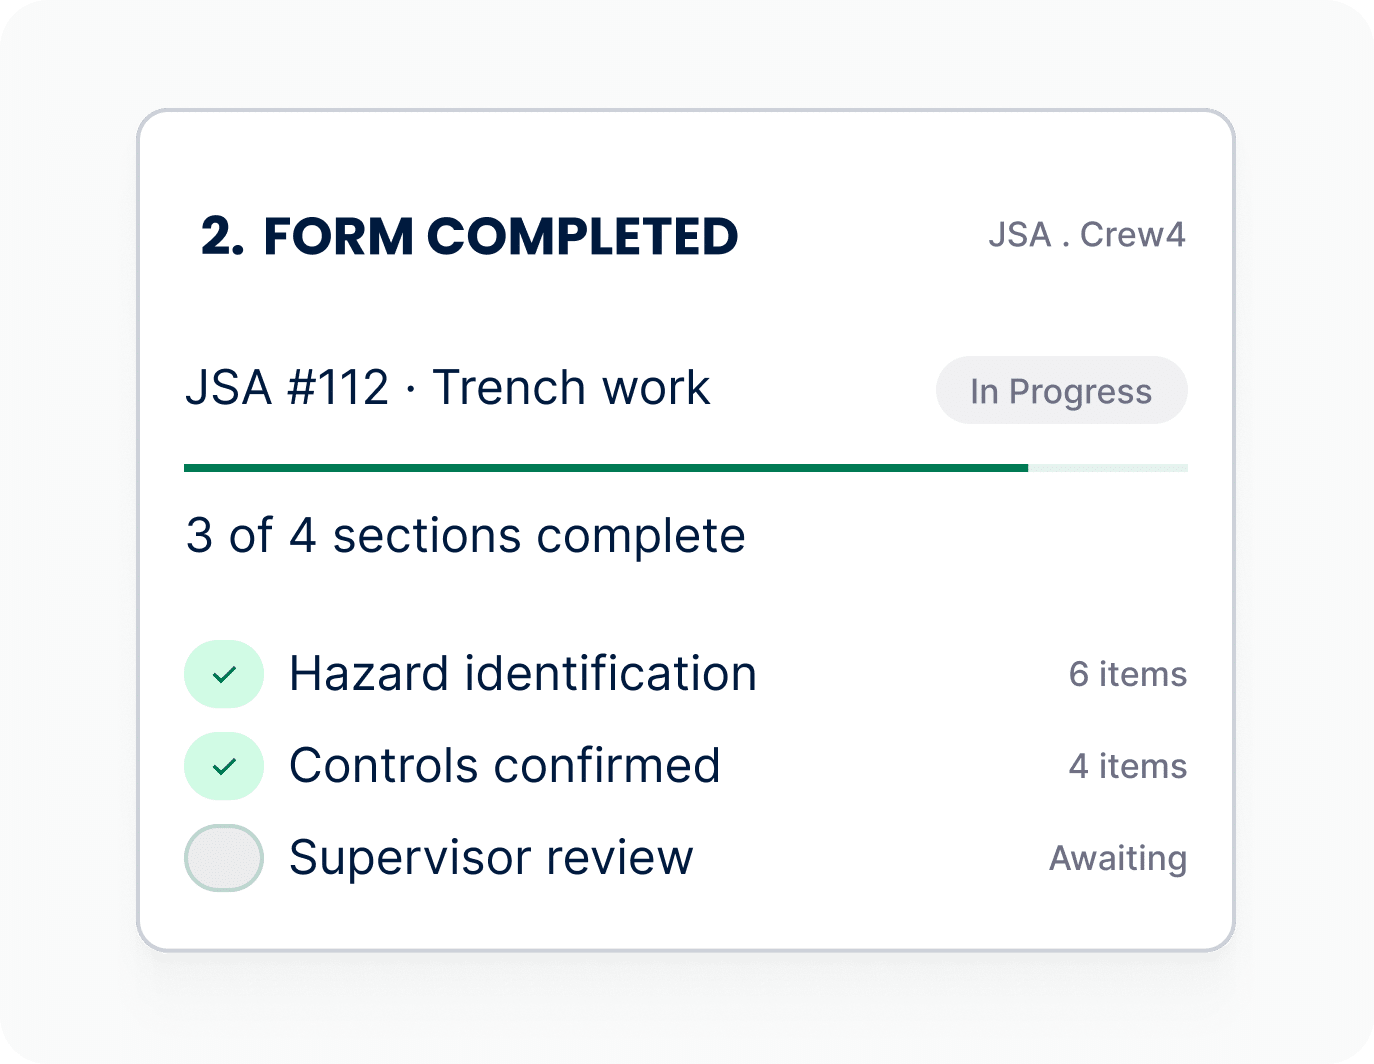Click the Hazard identification green checkmark icon
This screenshot has height=1064, width=1374.
coord(224,674)
